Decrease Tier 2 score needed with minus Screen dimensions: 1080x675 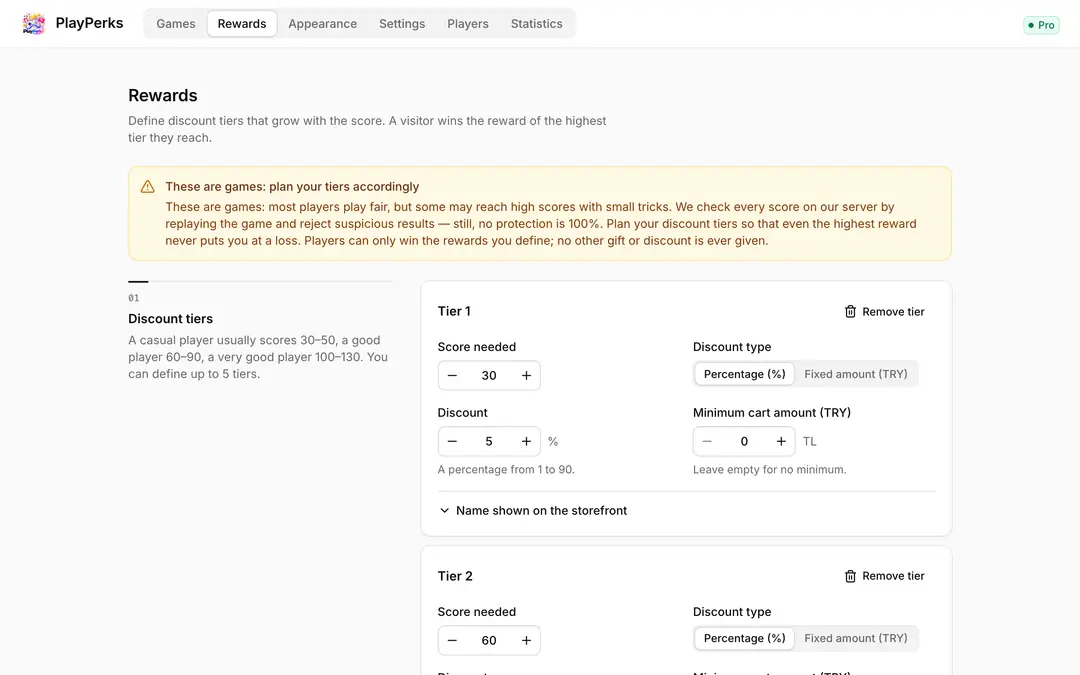pos(453,641)
